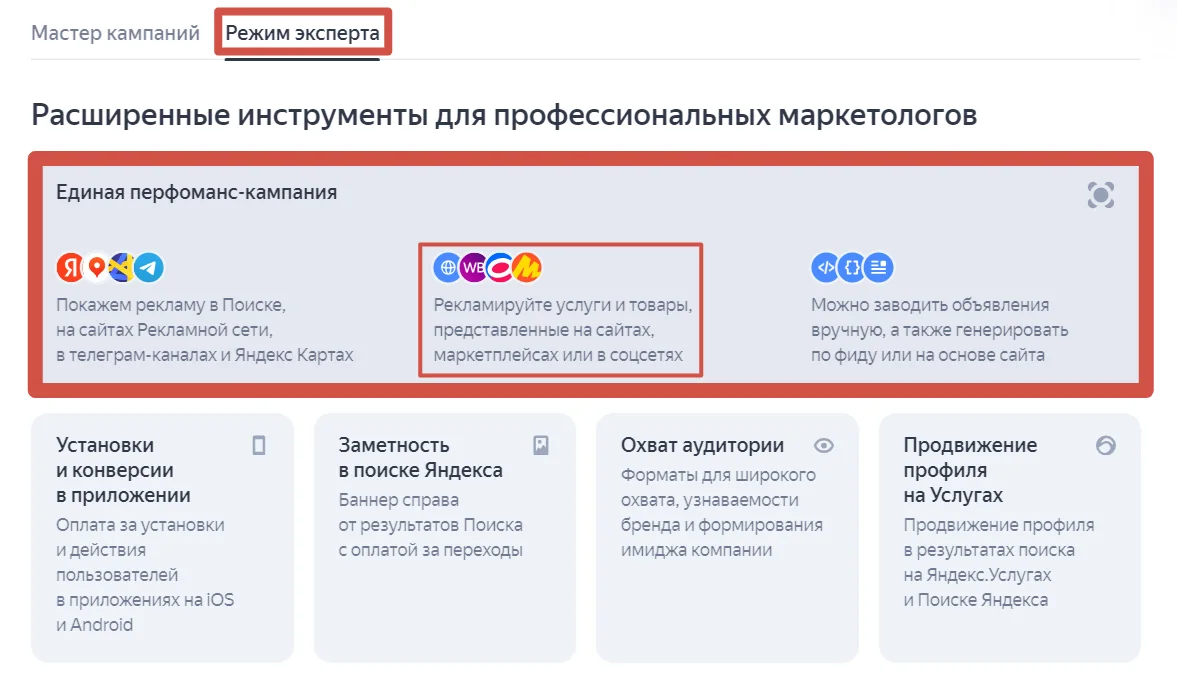Screen dimensions: 1177x686
Task: Click the curly braces feed icon
Action: click(851, 267)
